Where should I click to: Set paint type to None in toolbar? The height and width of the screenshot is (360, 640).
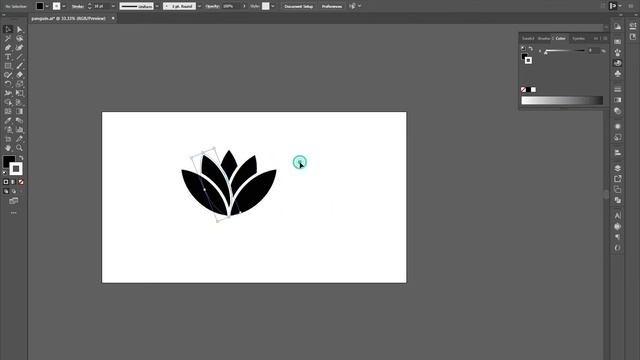pos(21,182)
